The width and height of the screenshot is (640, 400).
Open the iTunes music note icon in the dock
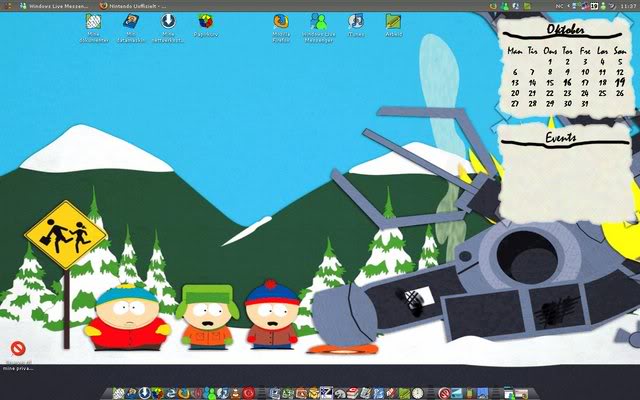(223, 393)
